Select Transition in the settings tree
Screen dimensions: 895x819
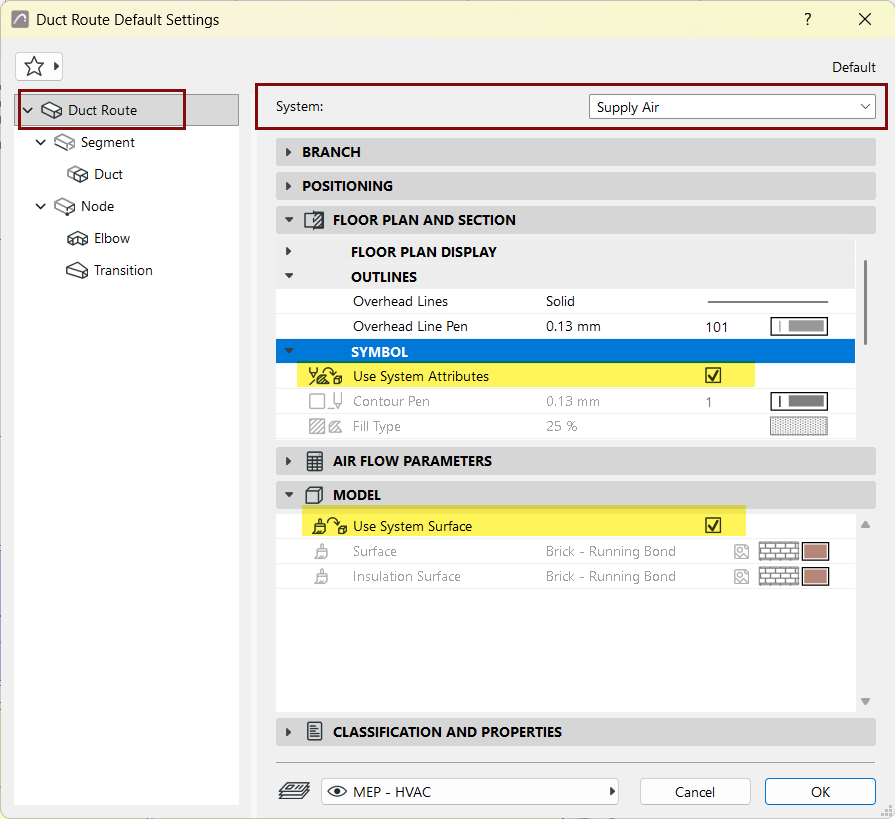pyautogui.click(x=123, y=271)
